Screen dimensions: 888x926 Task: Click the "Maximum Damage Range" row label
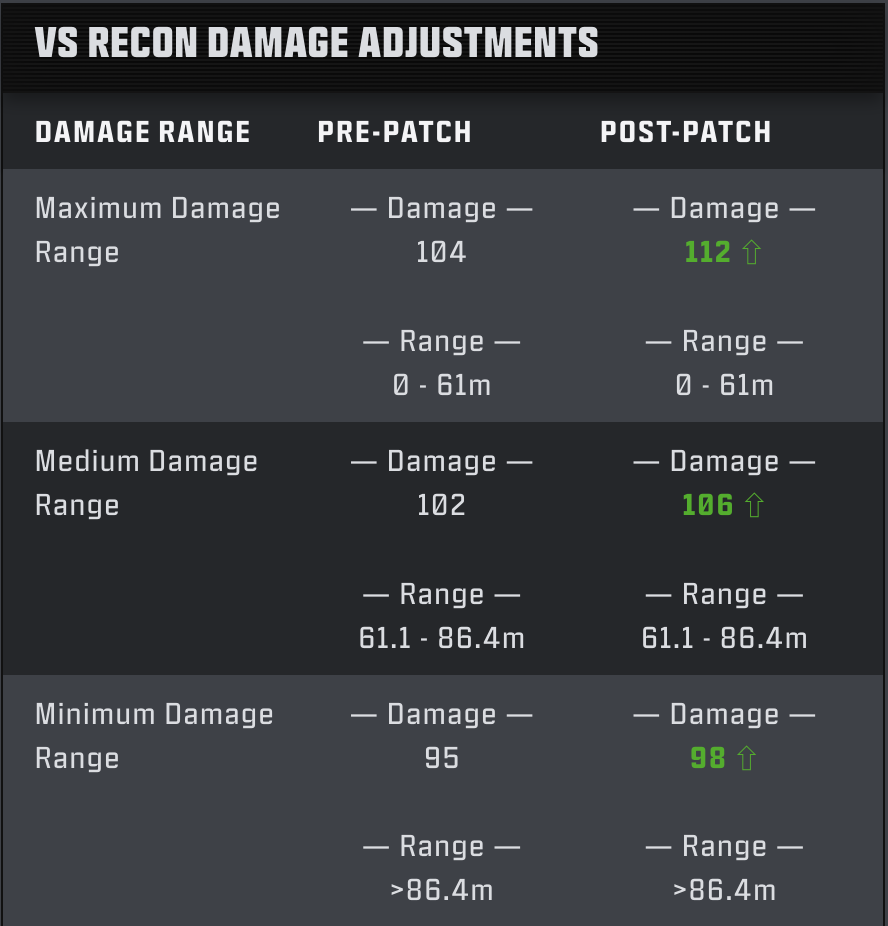[x=157, y=230]
